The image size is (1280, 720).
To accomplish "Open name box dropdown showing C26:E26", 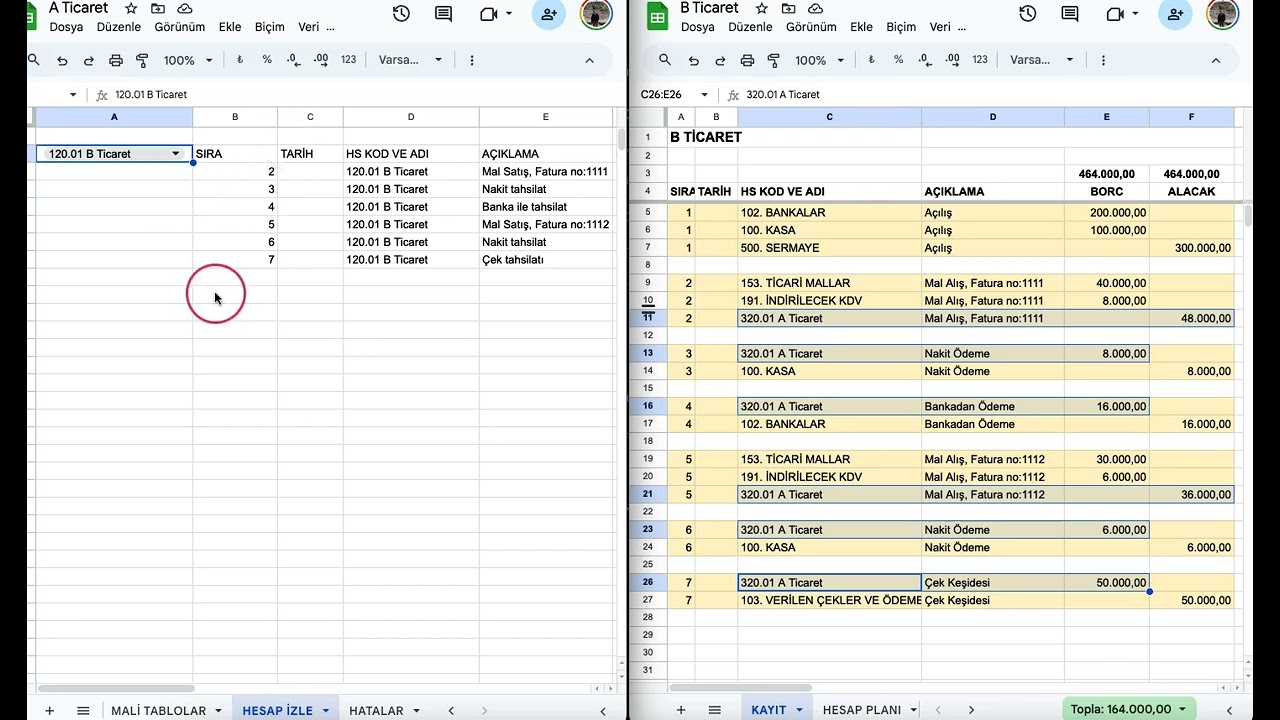I will point(704,95).
